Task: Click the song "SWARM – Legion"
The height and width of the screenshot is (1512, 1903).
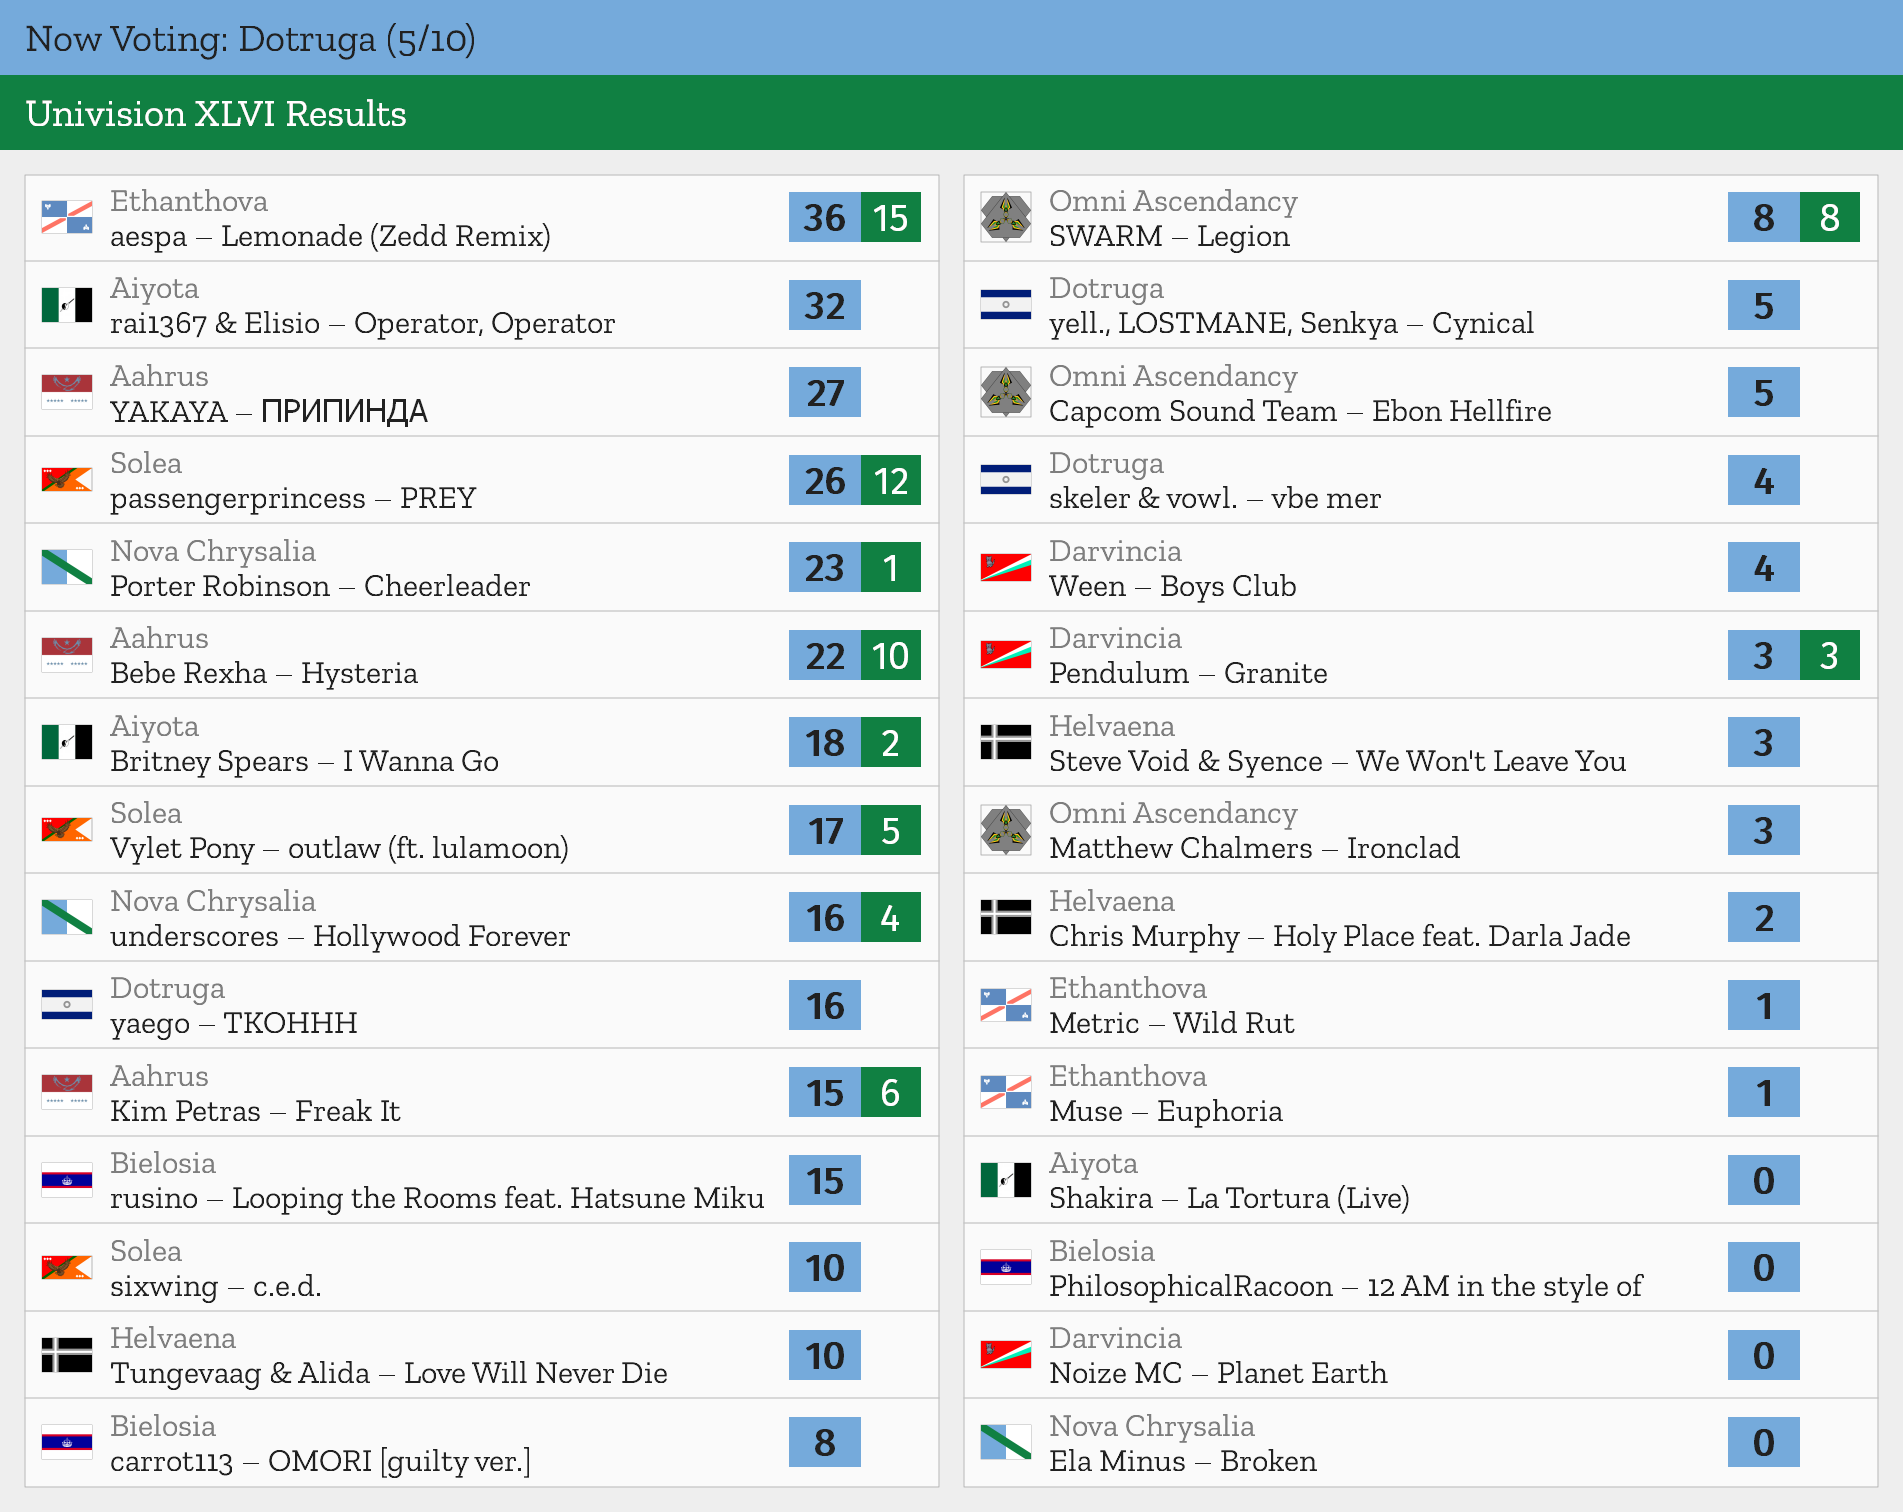Action: [1169, 237]
